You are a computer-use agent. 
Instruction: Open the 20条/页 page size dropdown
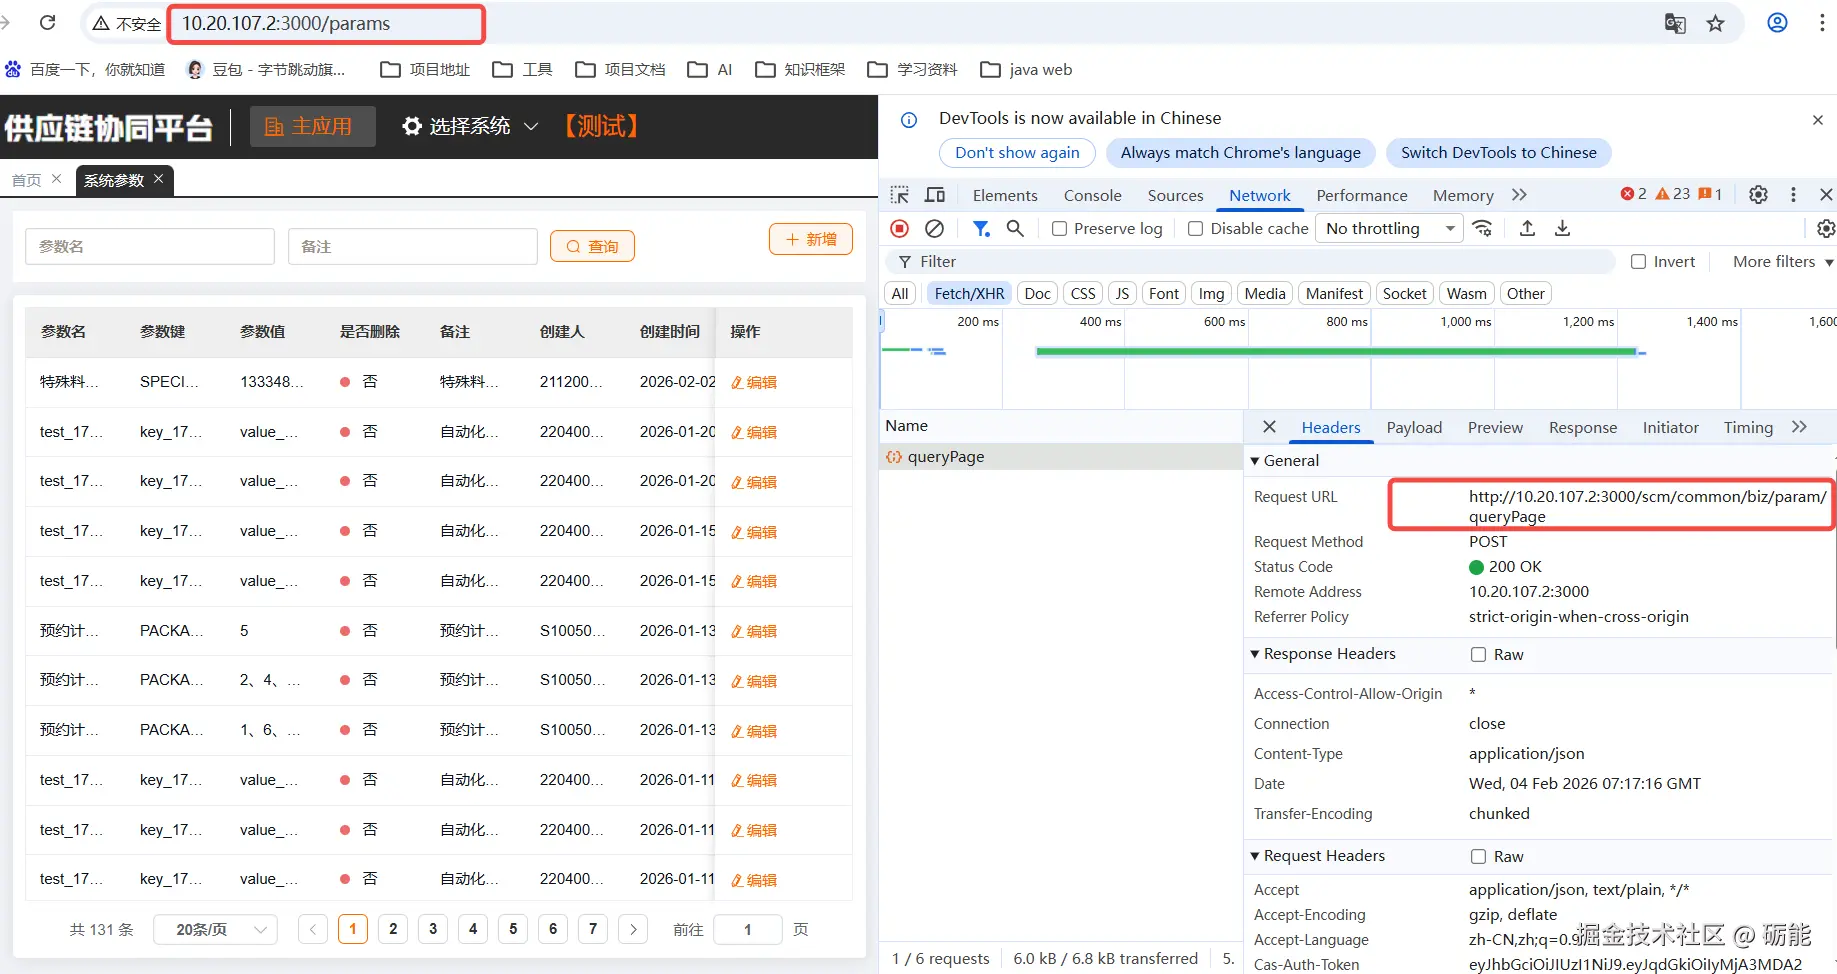[215, 930]
